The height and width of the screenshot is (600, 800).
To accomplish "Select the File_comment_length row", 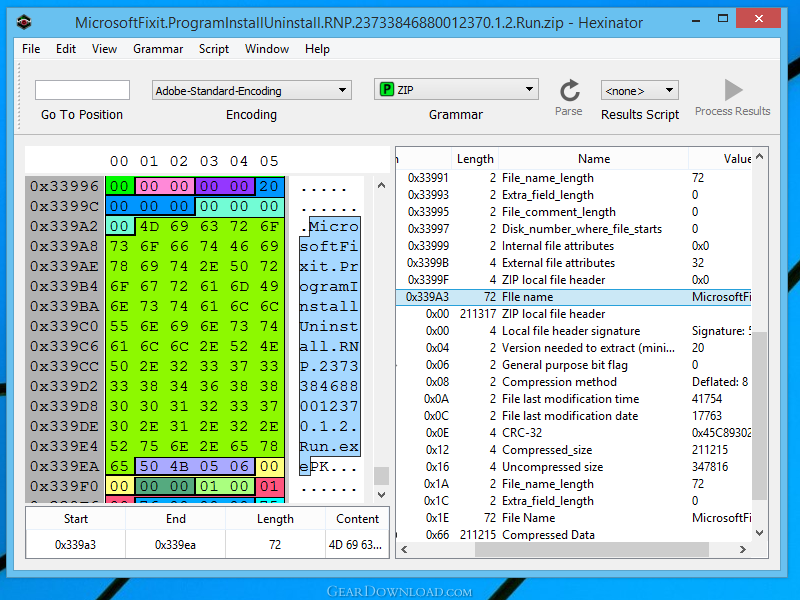I will tap(573, 212).
